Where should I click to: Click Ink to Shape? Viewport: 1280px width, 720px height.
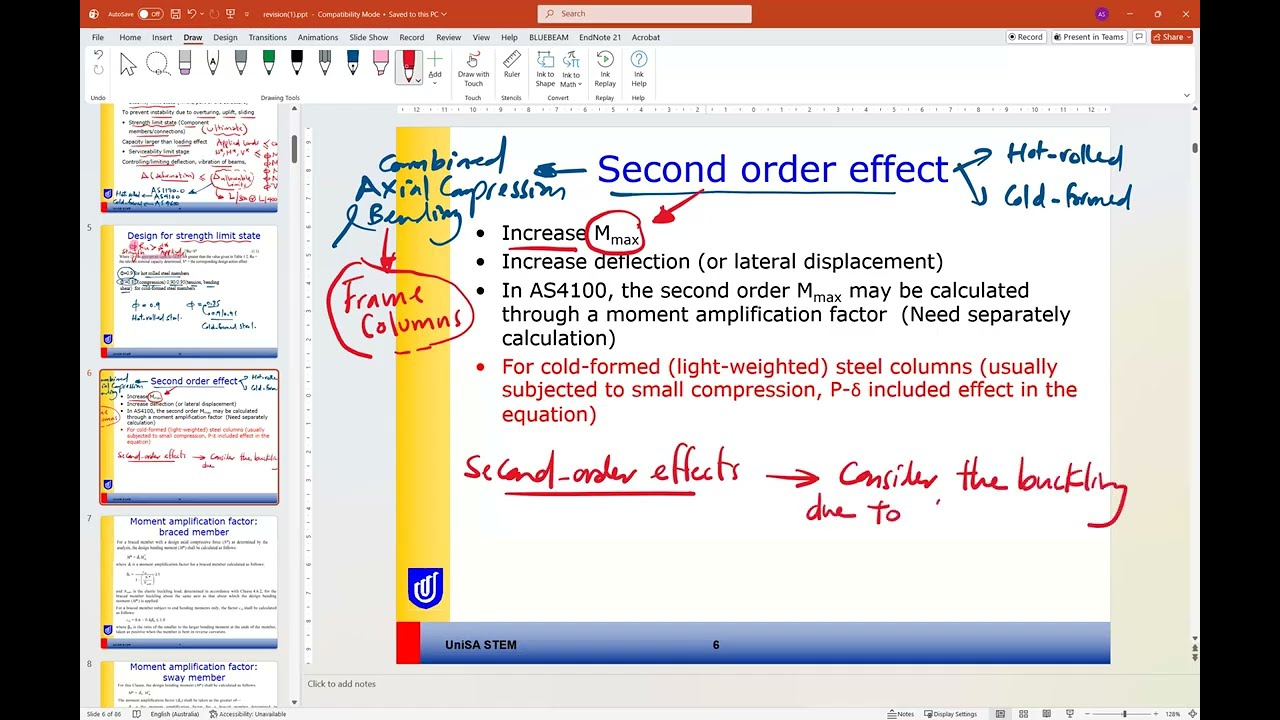545,68
